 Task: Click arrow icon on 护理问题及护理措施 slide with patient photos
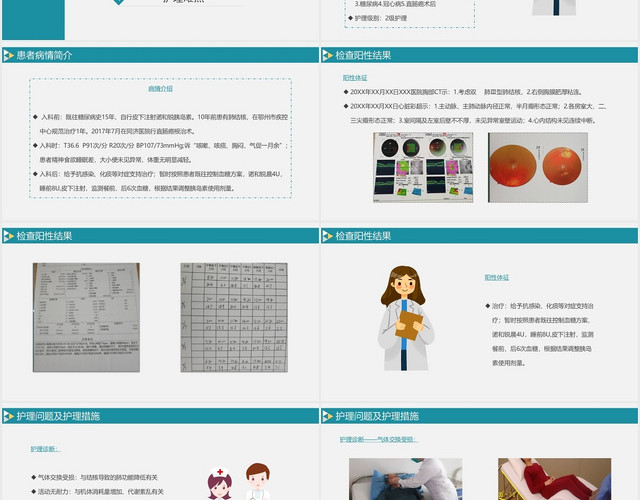pos(327,416)
